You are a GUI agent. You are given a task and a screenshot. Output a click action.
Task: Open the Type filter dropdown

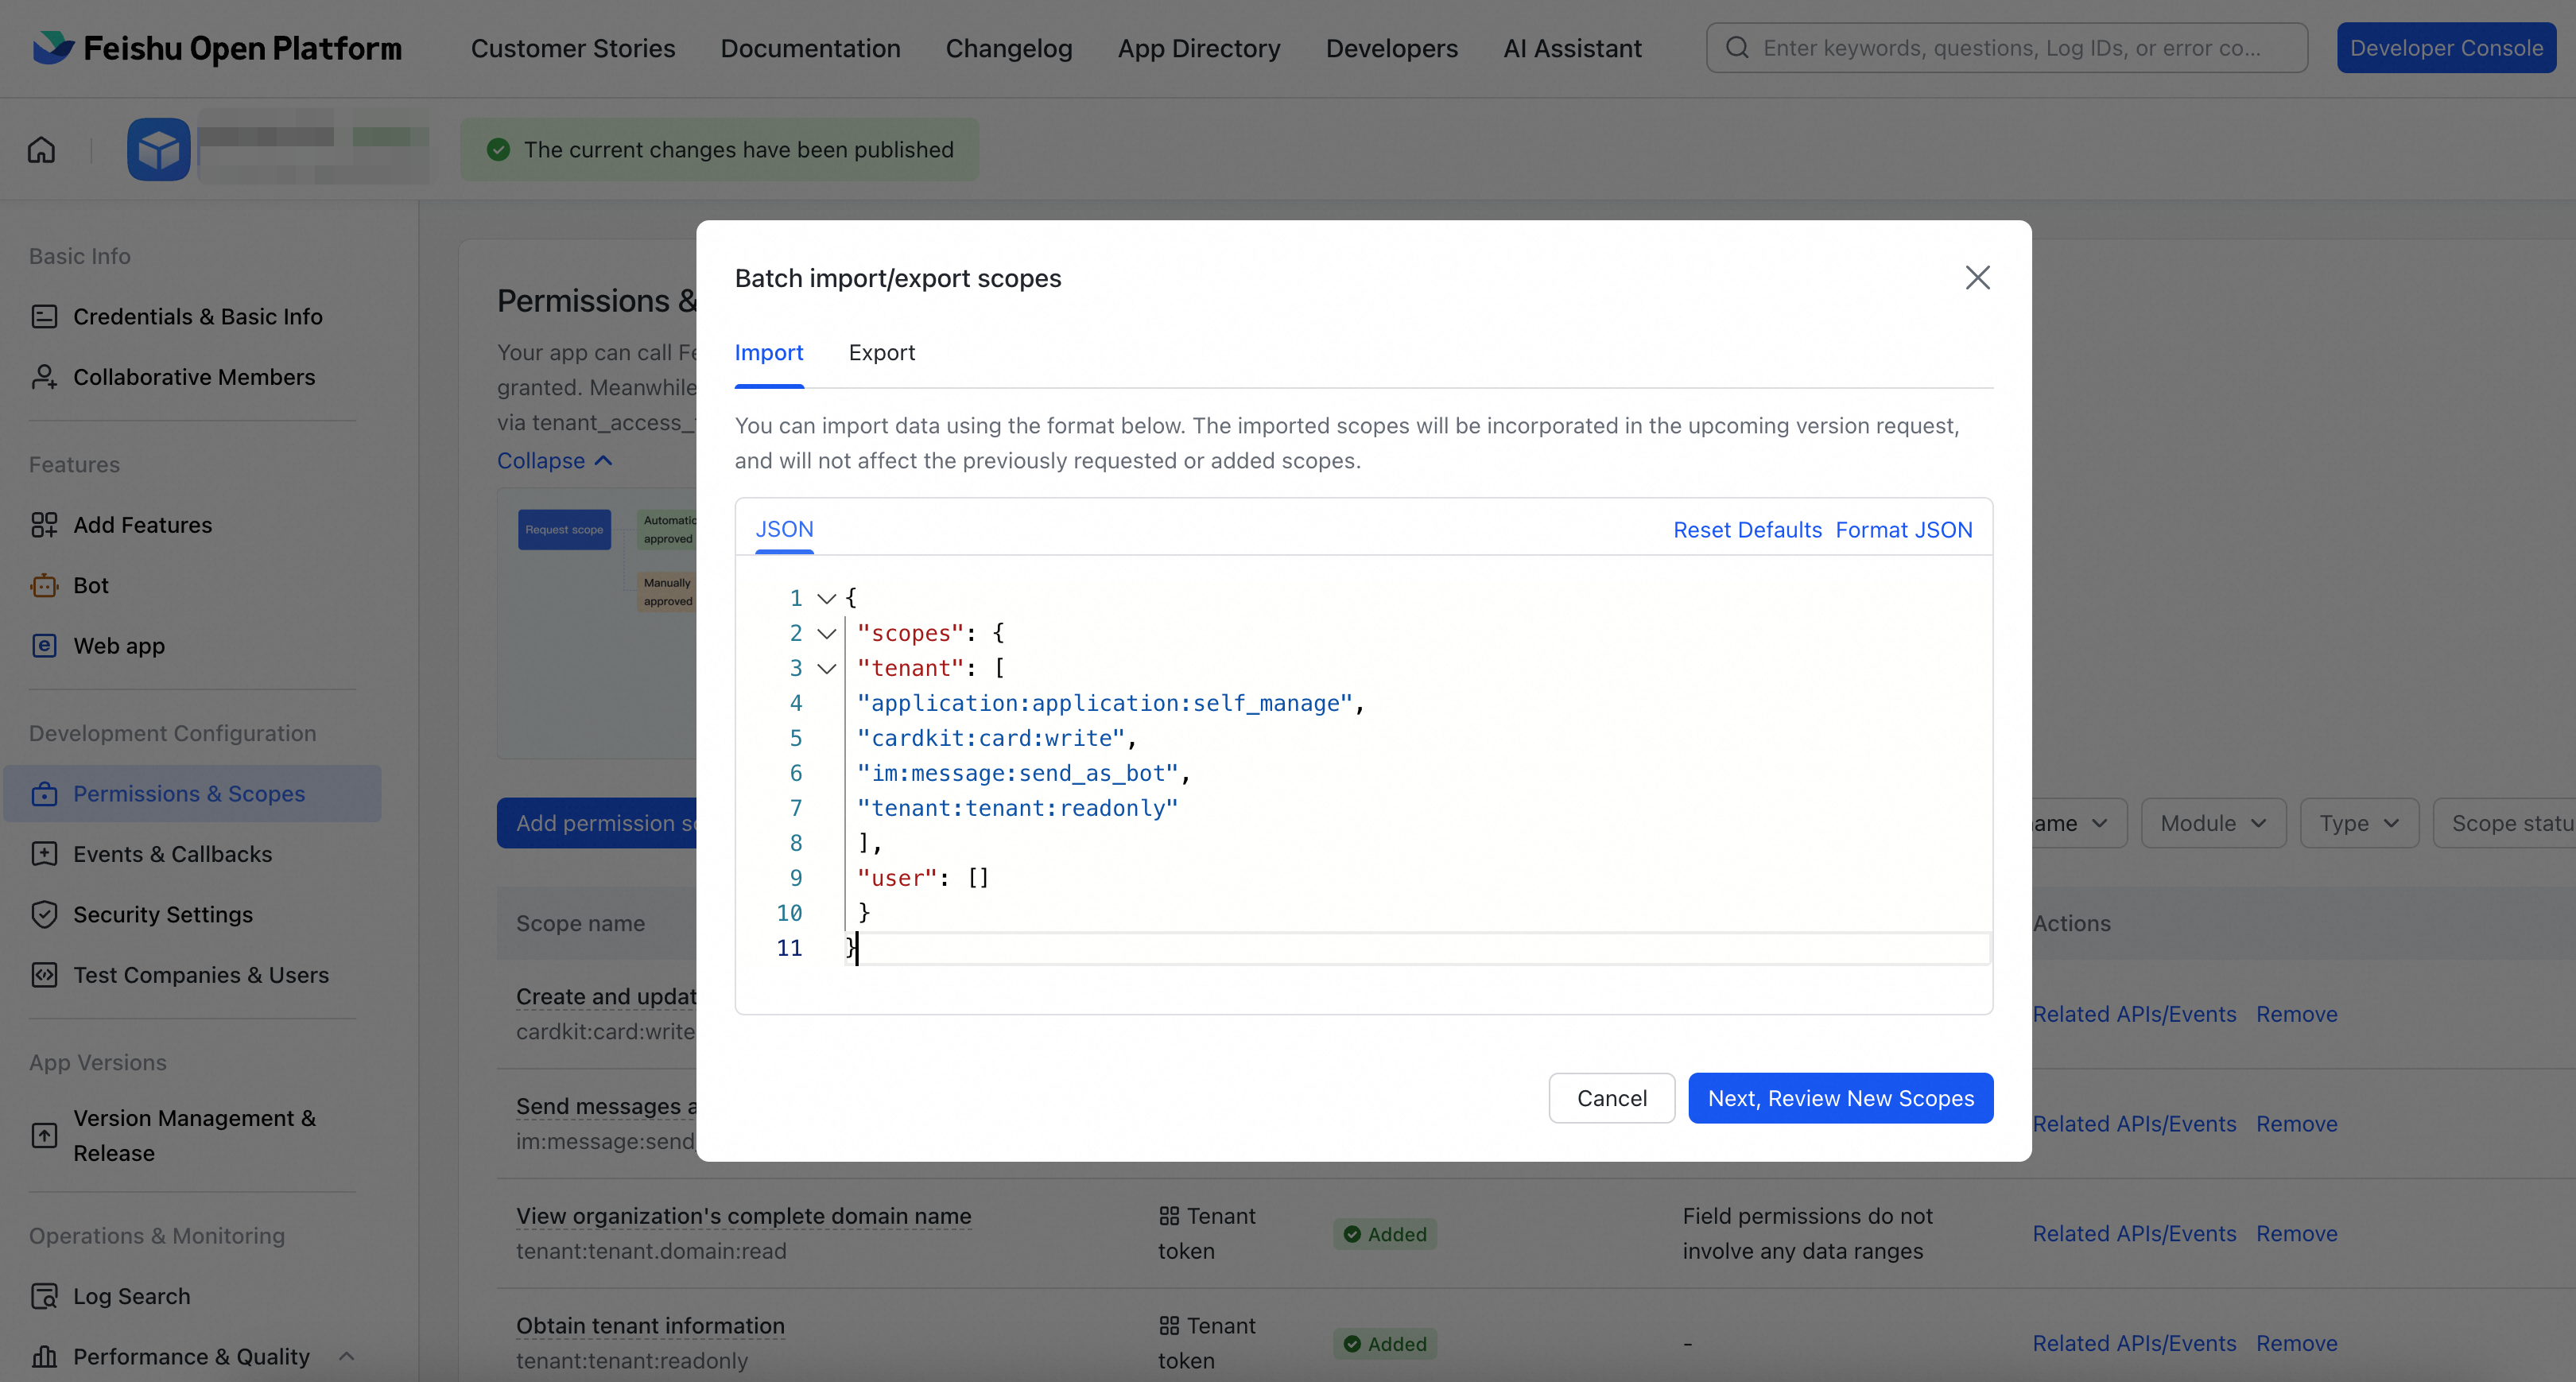[x=2358, y=824]
